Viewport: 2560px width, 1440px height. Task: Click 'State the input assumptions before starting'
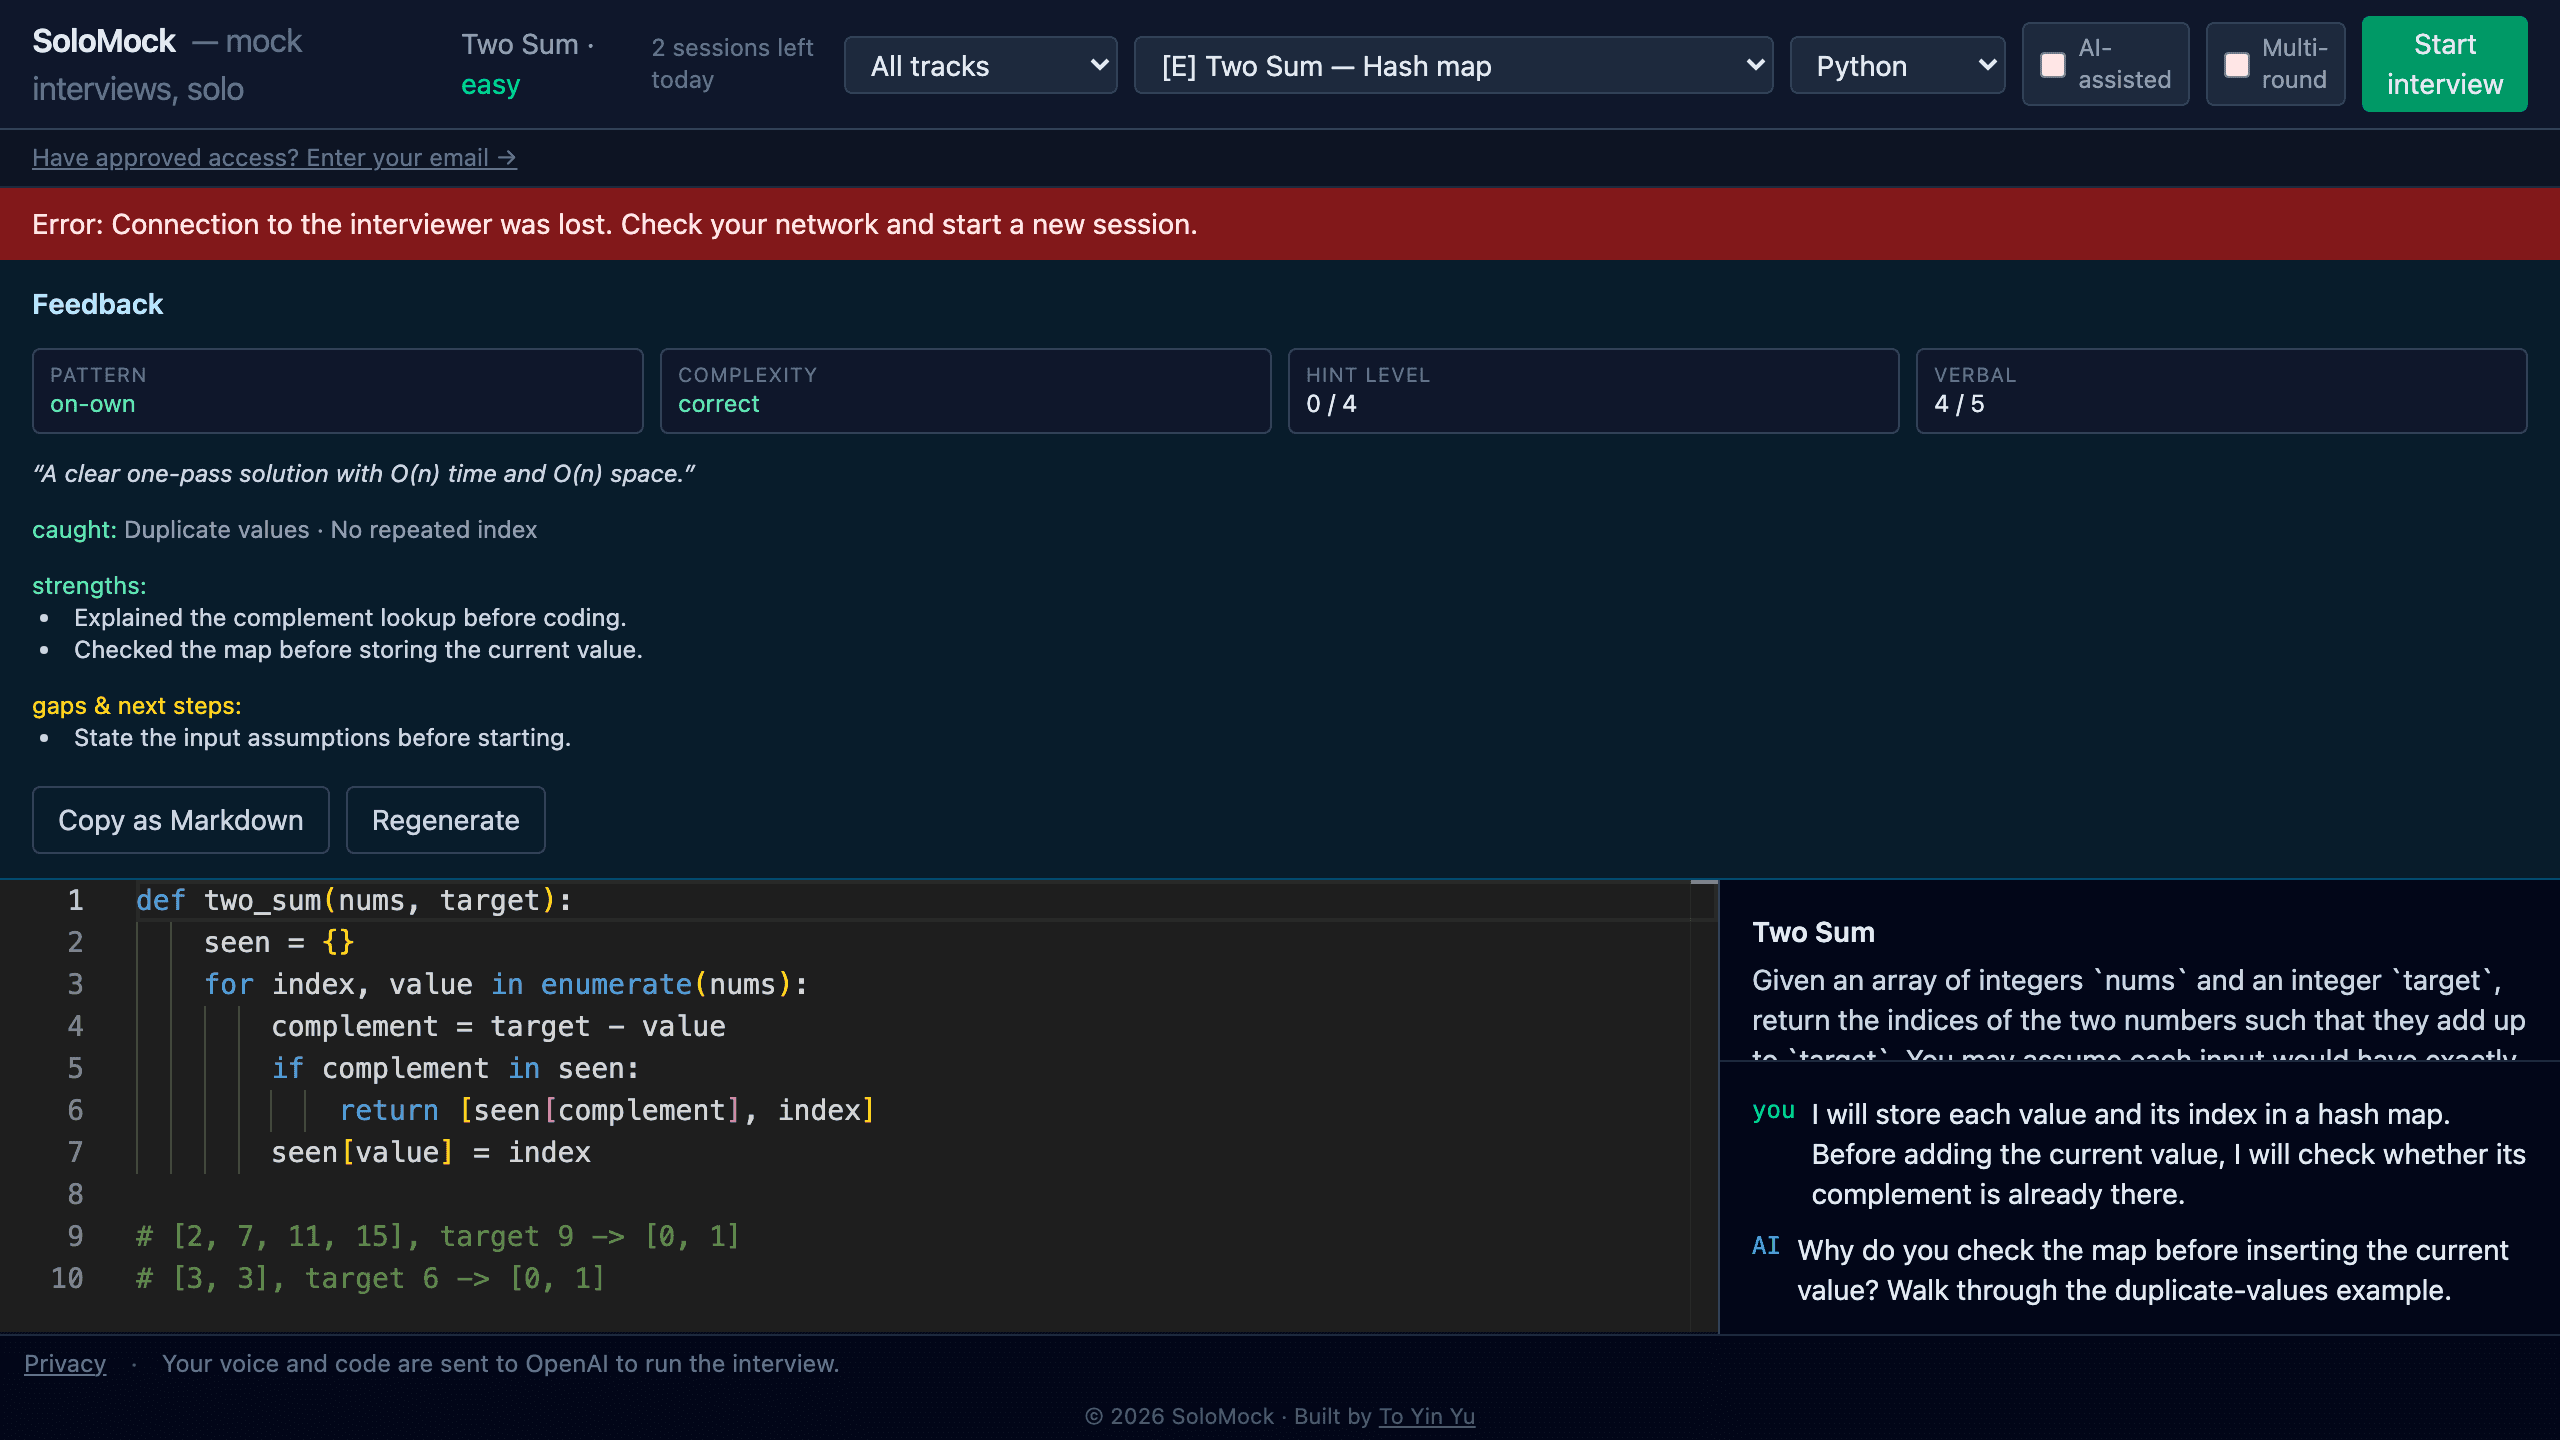(x=322, y=738)
